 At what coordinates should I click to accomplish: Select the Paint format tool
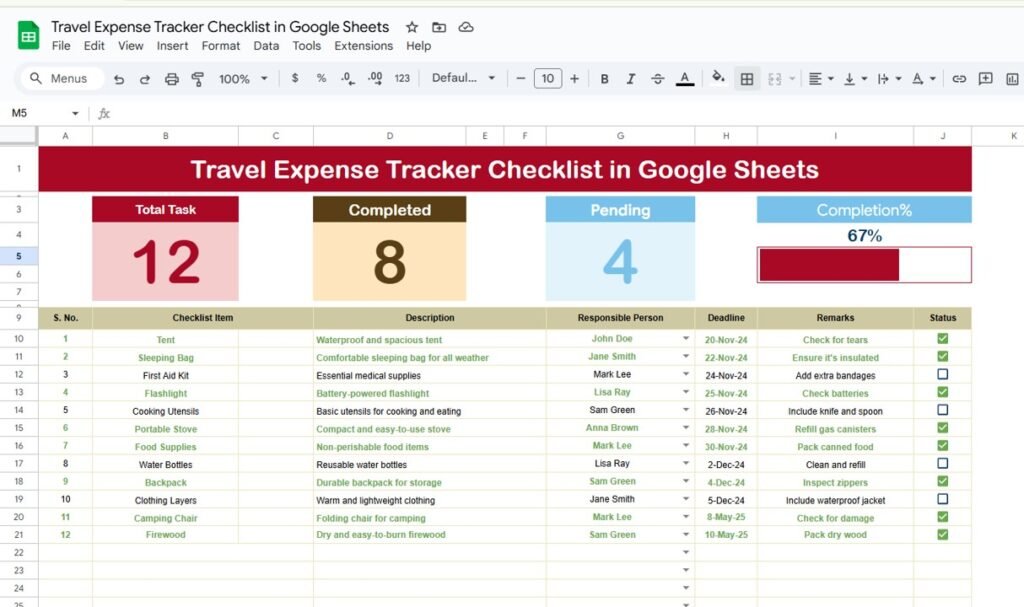coord(197,79)
